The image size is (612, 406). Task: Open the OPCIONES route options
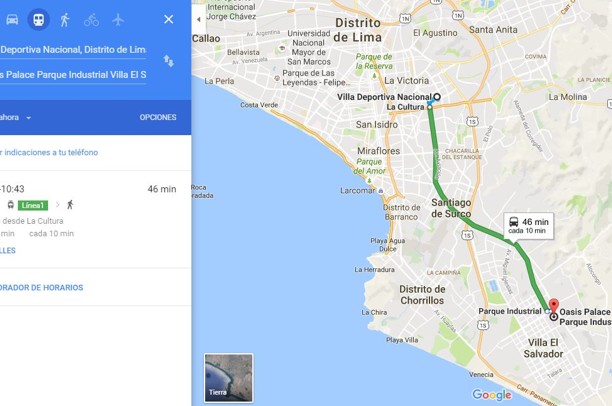tap(158, 117)
